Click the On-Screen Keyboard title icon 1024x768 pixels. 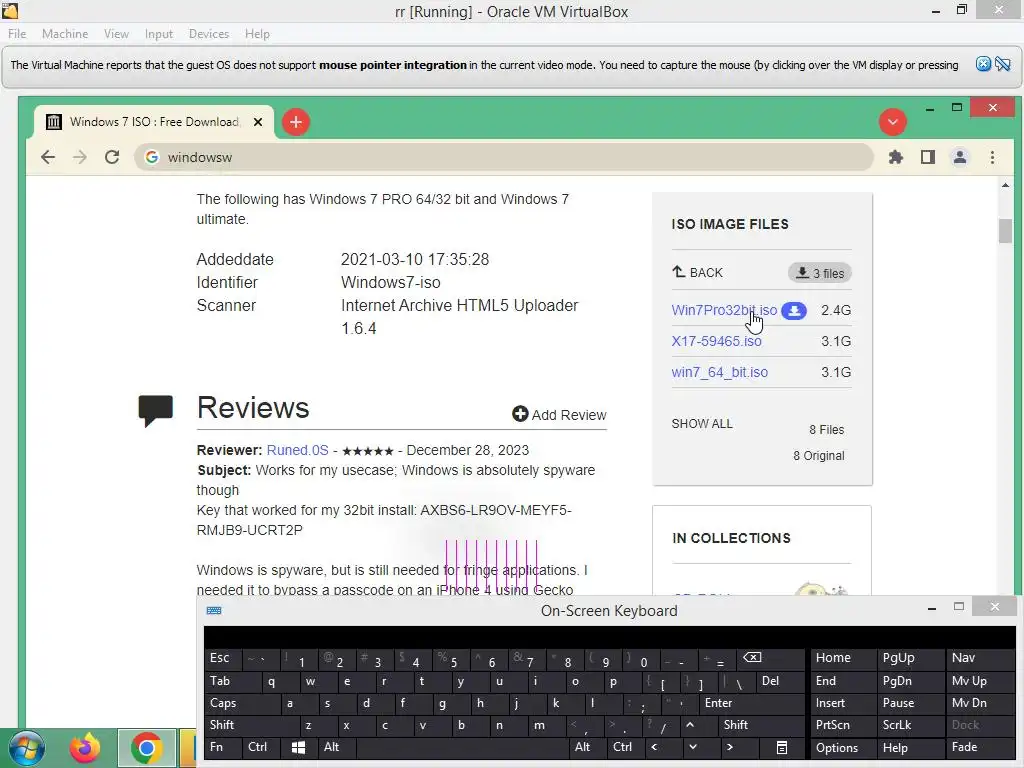[214, 611]
